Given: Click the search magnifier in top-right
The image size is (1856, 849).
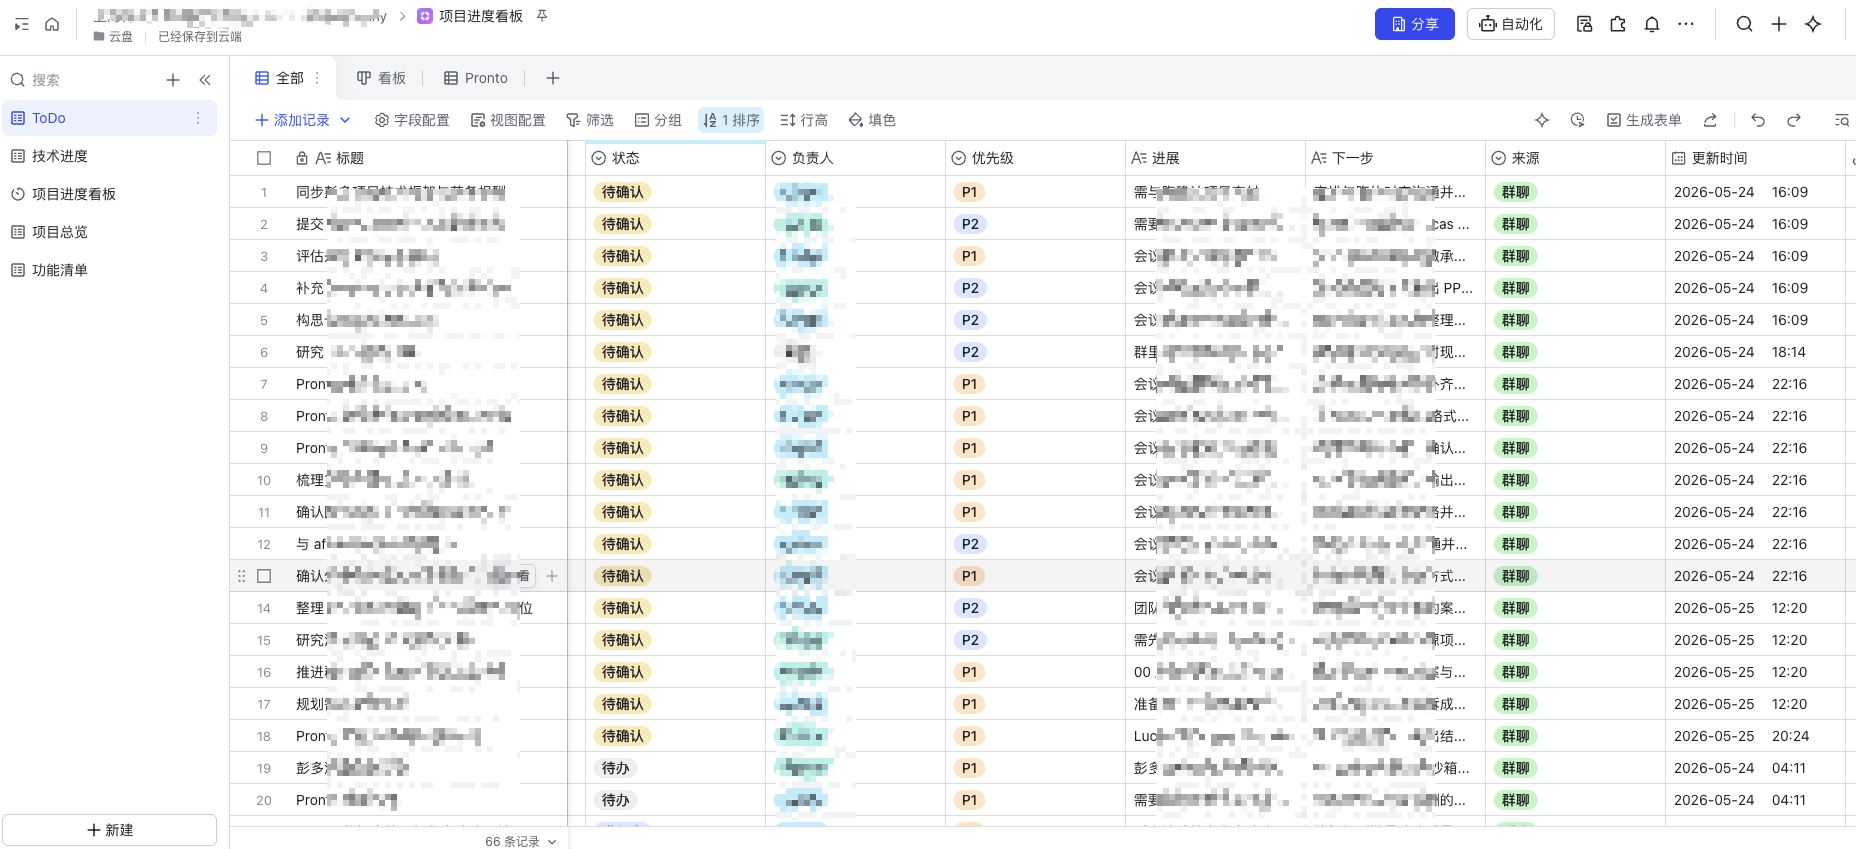Looking at the screenshot, I should [1744, 24].
